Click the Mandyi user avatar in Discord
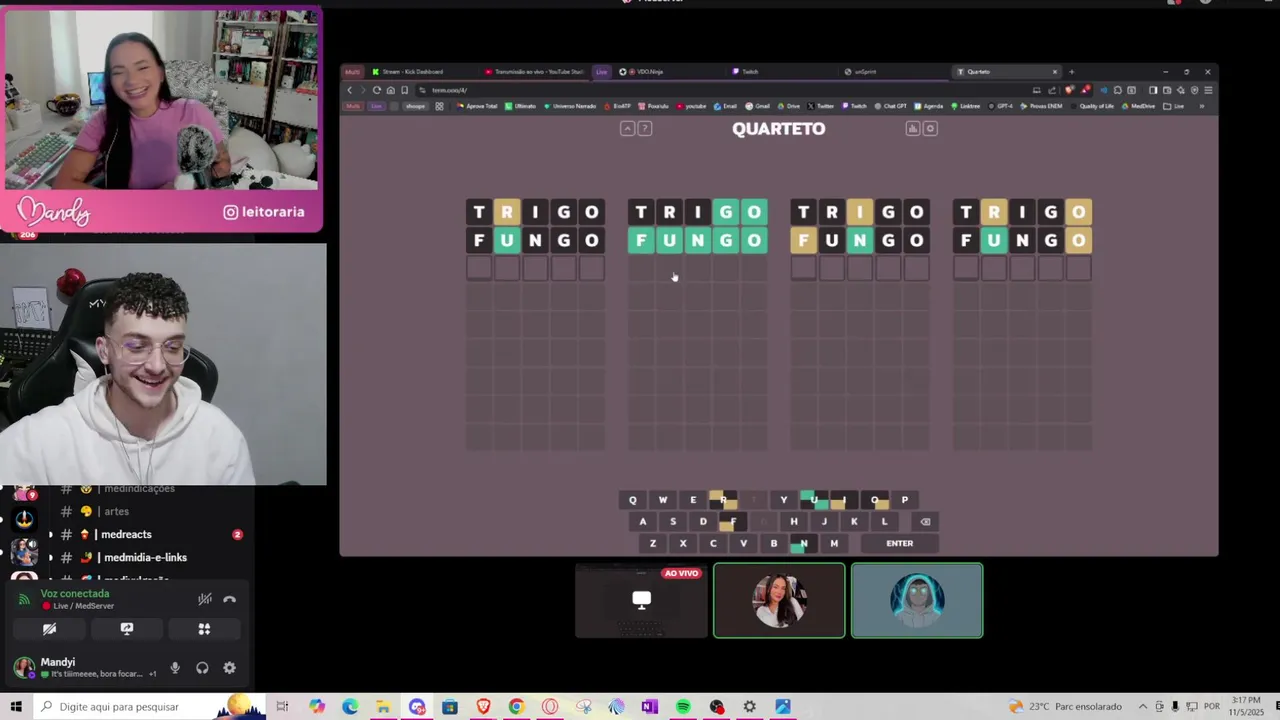The width and height of the screenshot is (1280, 720). [23, 668]
